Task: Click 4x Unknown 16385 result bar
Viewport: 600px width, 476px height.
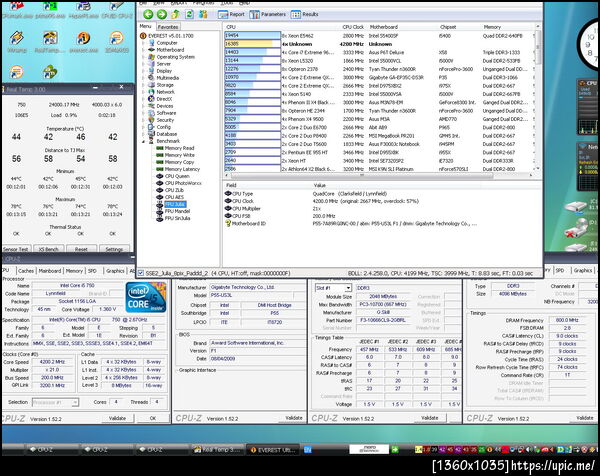Action: click(x=253, y=44)
